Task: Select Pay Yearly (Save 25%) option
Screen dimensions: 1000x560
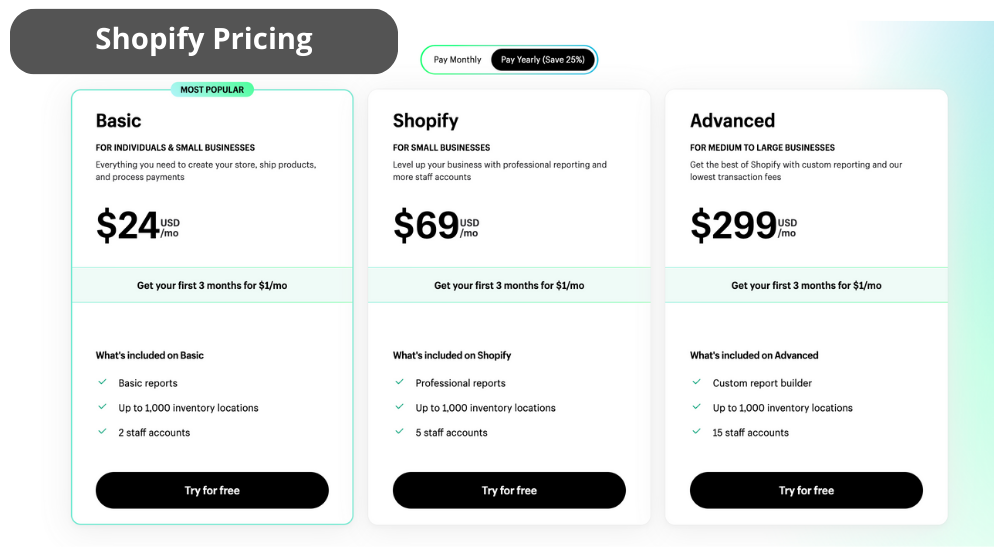Action: point(543,59)
